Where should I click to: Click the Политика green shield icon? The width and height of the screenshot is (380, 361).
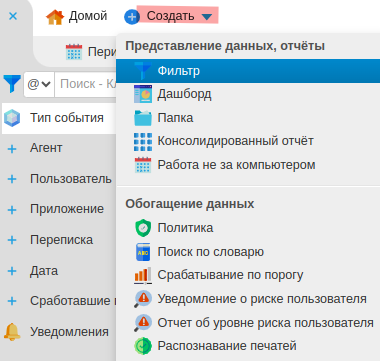pyautogui.click(x=143, y=228)
